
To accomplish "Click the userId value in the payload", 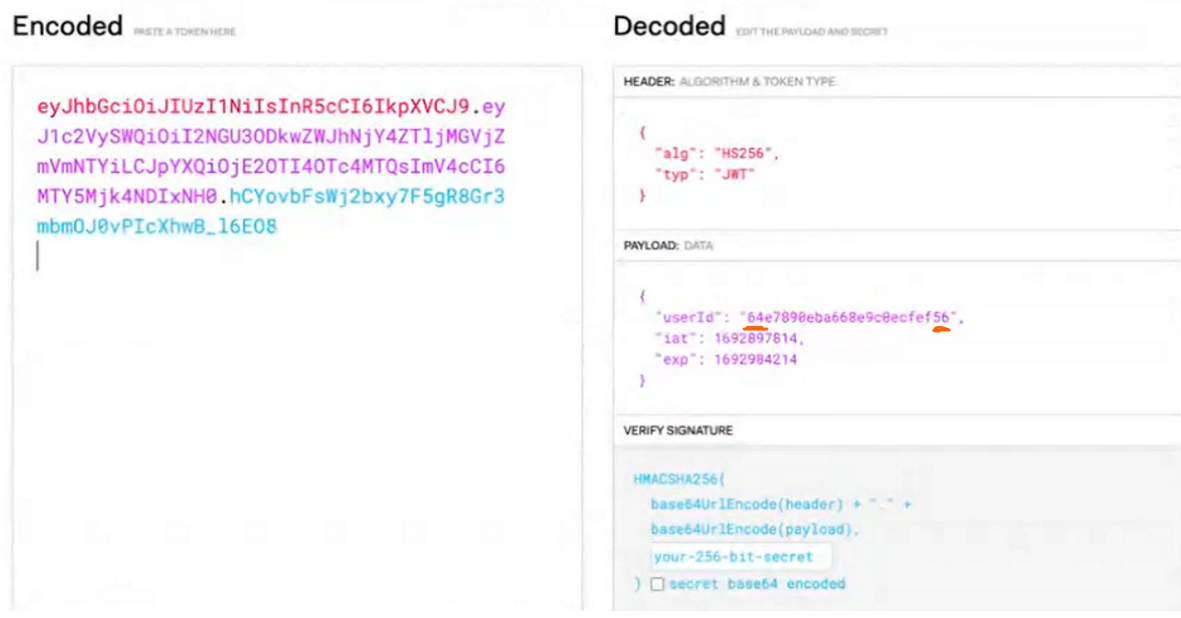I will point(848,318).
